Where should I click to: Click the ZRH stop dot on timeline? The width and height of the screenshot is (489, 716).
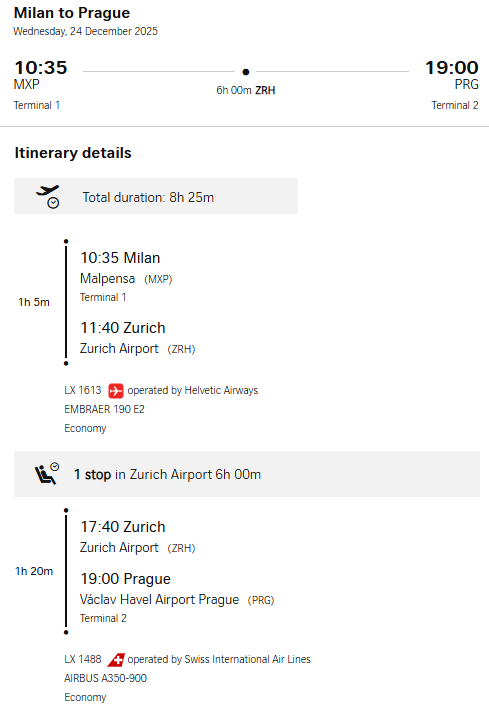pyautogui.click(x=246, y=72)
